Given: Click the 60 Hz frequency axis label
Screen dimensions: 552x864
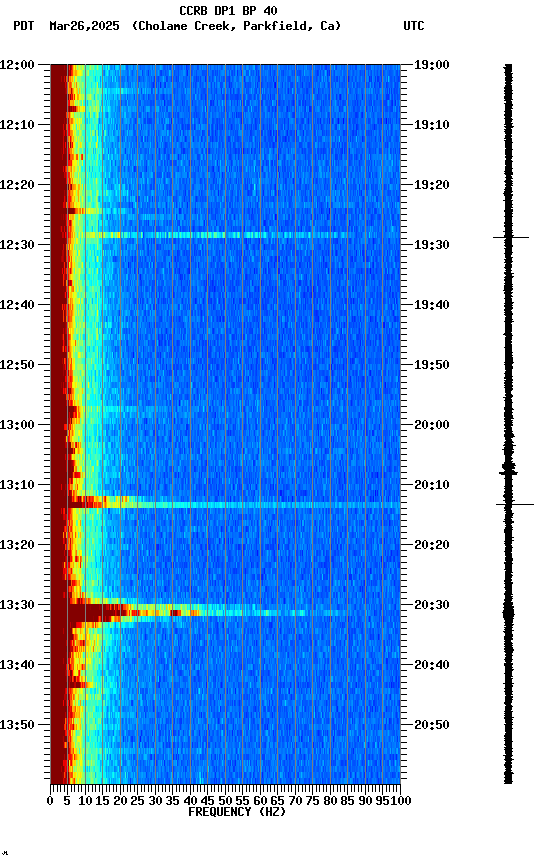Looking at the screenshot, I should click(260, 802).
